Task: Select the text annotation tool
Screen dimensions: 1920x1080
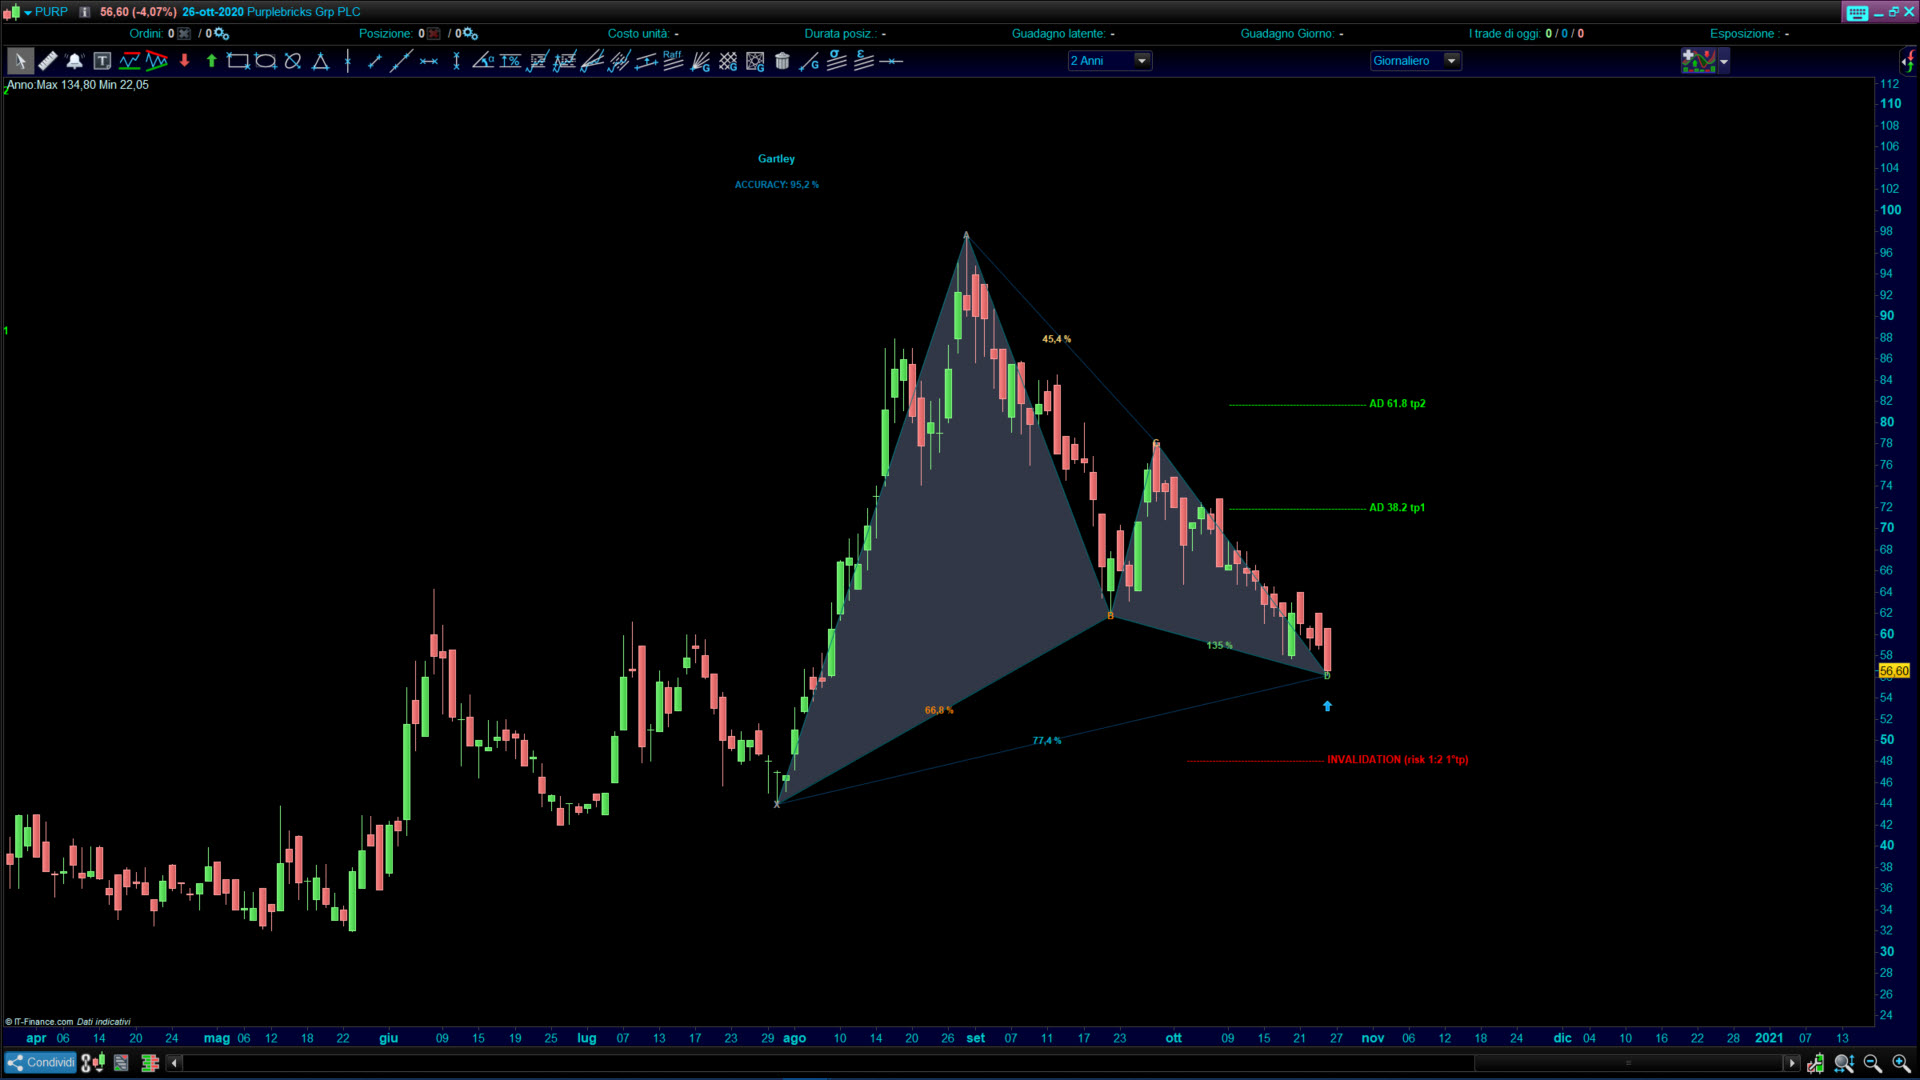Action: coord(102,61)
